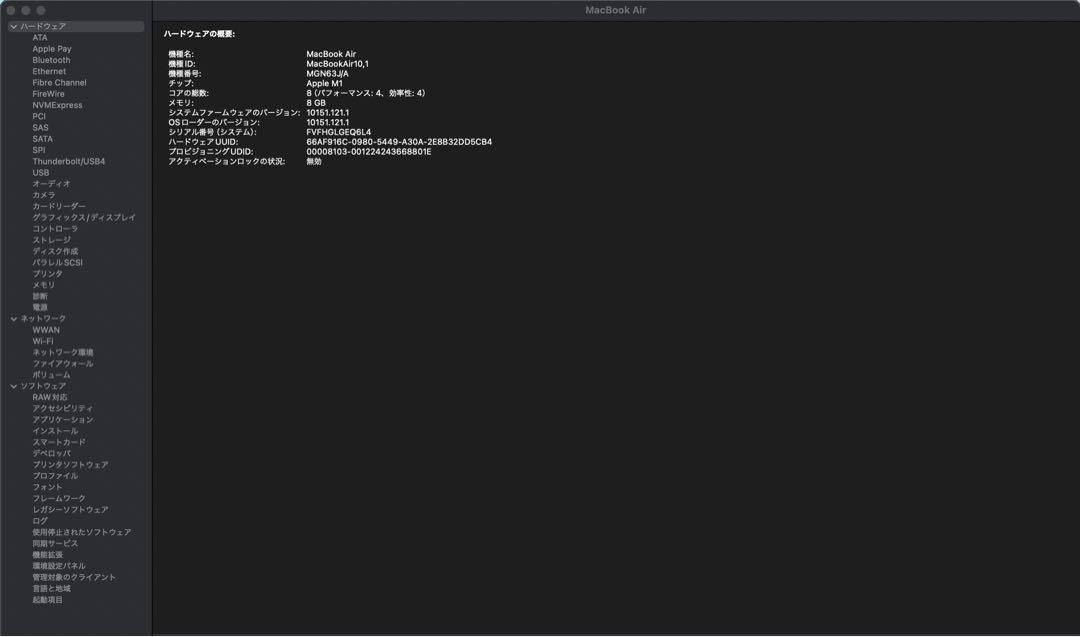Open the インストール entry
This screenshot has width=1080, height=637.
pos(55,431)
